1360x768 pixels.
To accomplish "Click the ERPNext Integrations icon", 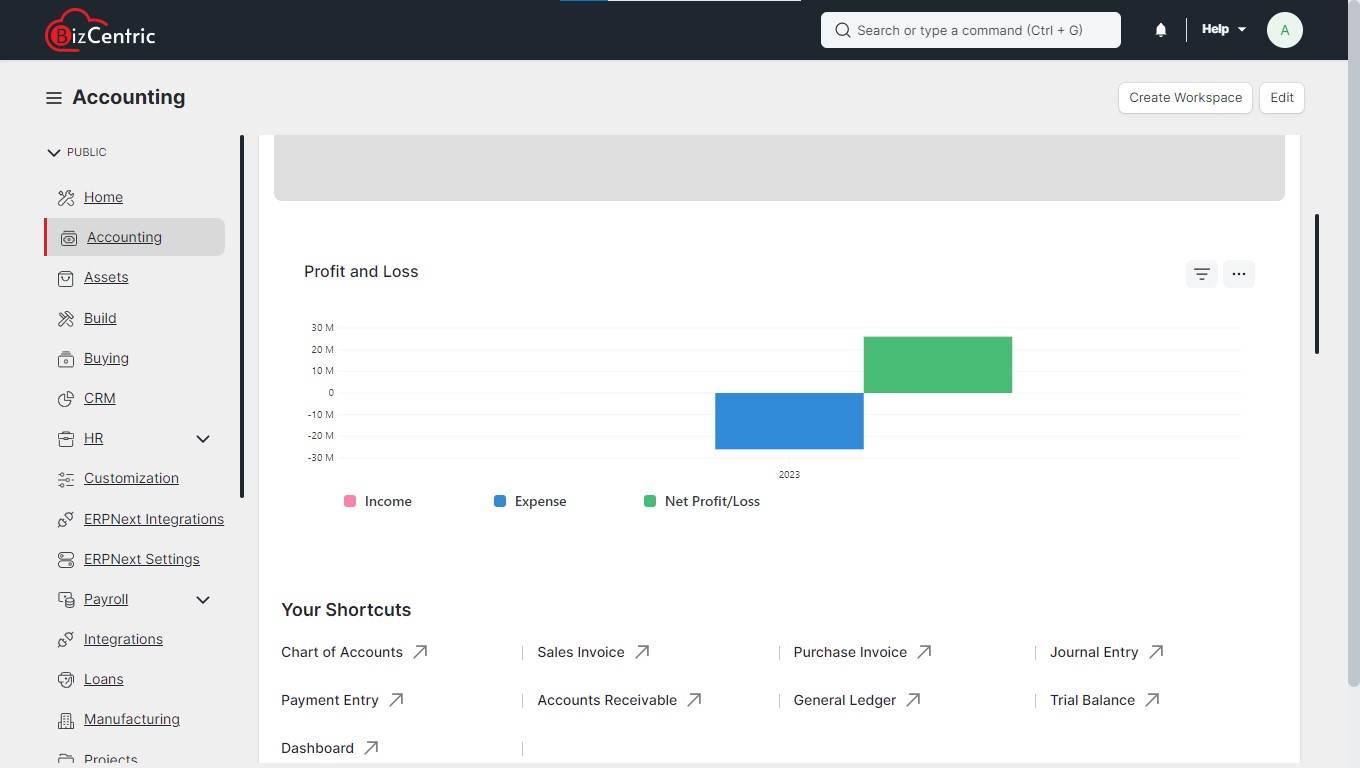I will point(66,520).
